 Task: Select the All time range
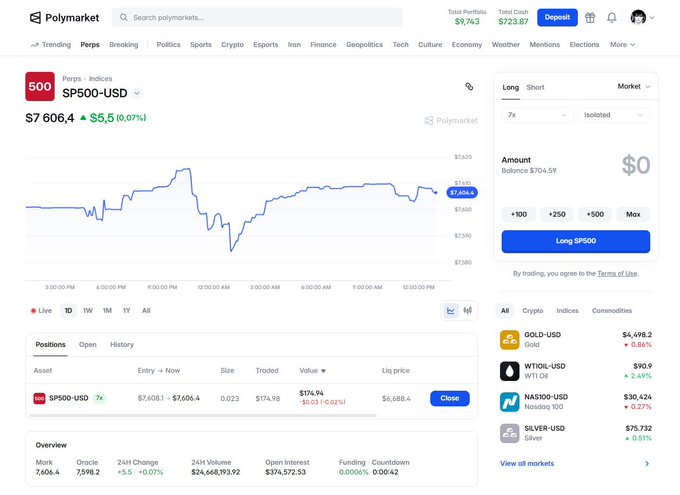146,311
